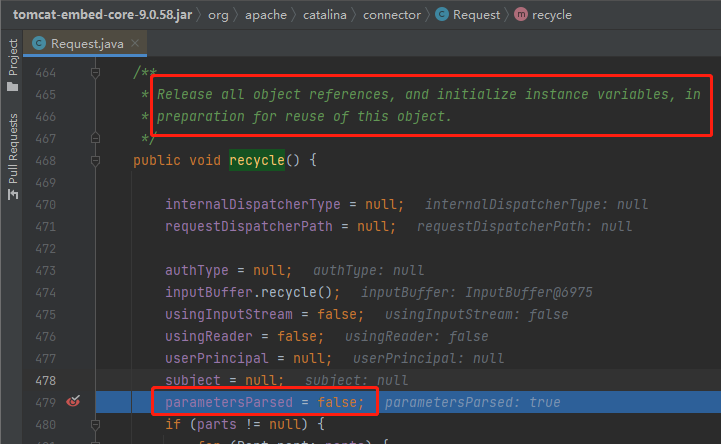This screenshot has height=444, width=721.
Task: Click line number 478 in the gutter
Action: (46, 381)
